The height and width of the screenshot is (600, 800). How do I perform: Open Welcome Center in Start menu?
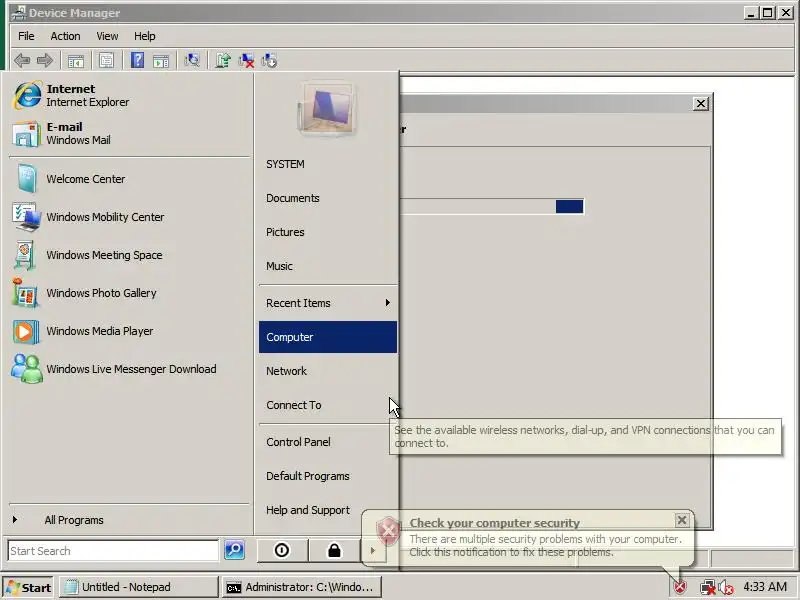click(130, 179)
